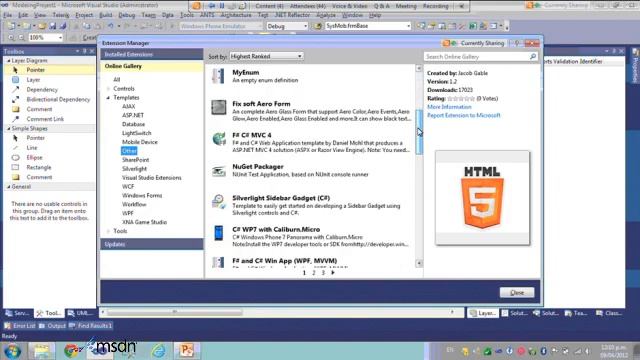The height and width of the screenshot is (360, 640).
Task: Open the Updates section
Action: point(151,244)
